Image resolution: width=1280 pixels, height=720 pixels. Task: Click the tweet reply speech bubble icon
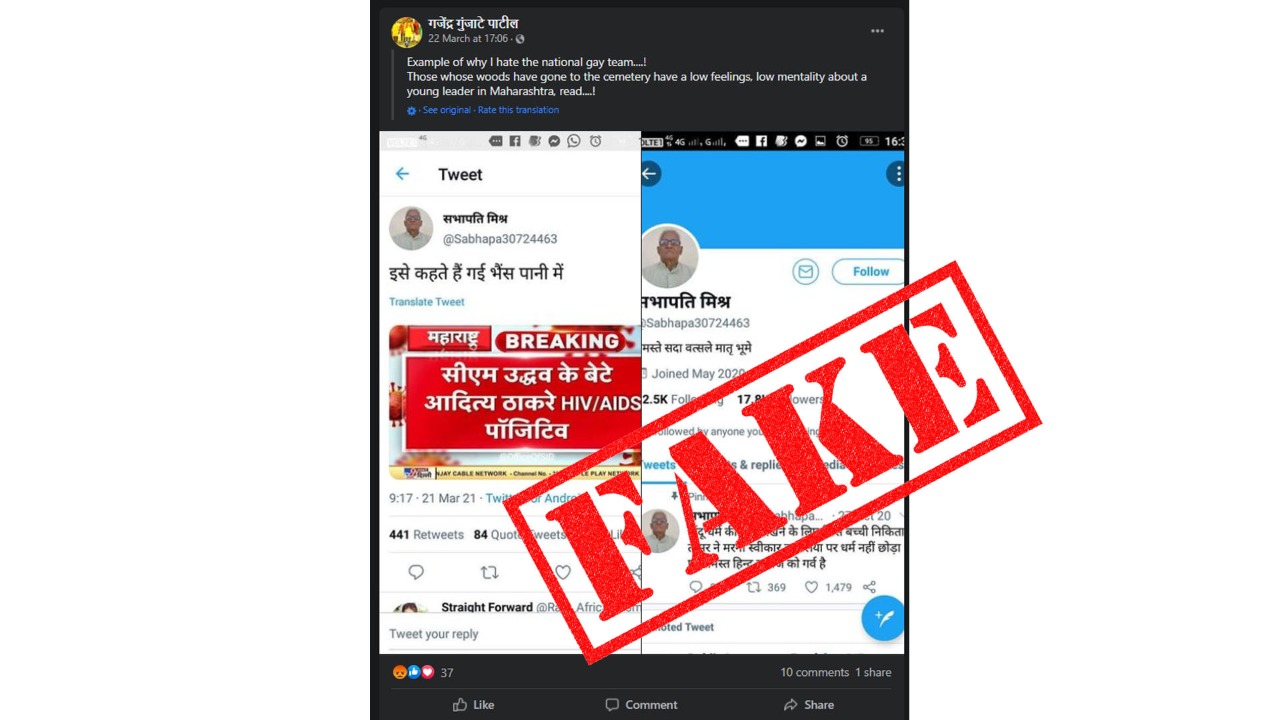pos(416,572)
